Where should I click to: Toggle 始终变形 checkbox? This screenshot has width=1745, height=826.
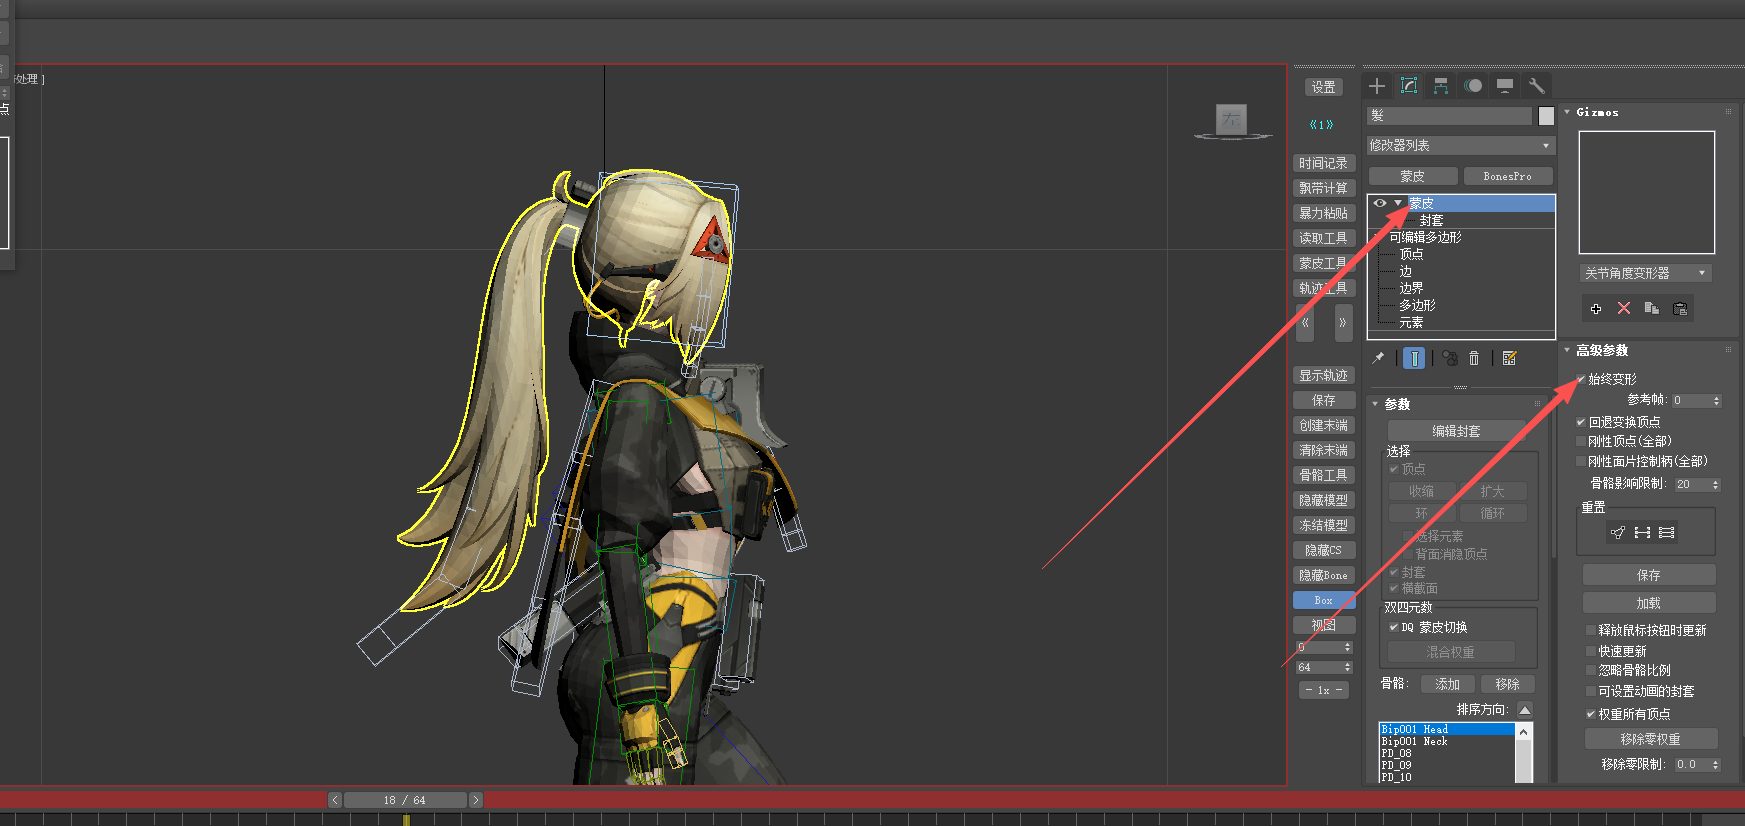click(1581, 379)
